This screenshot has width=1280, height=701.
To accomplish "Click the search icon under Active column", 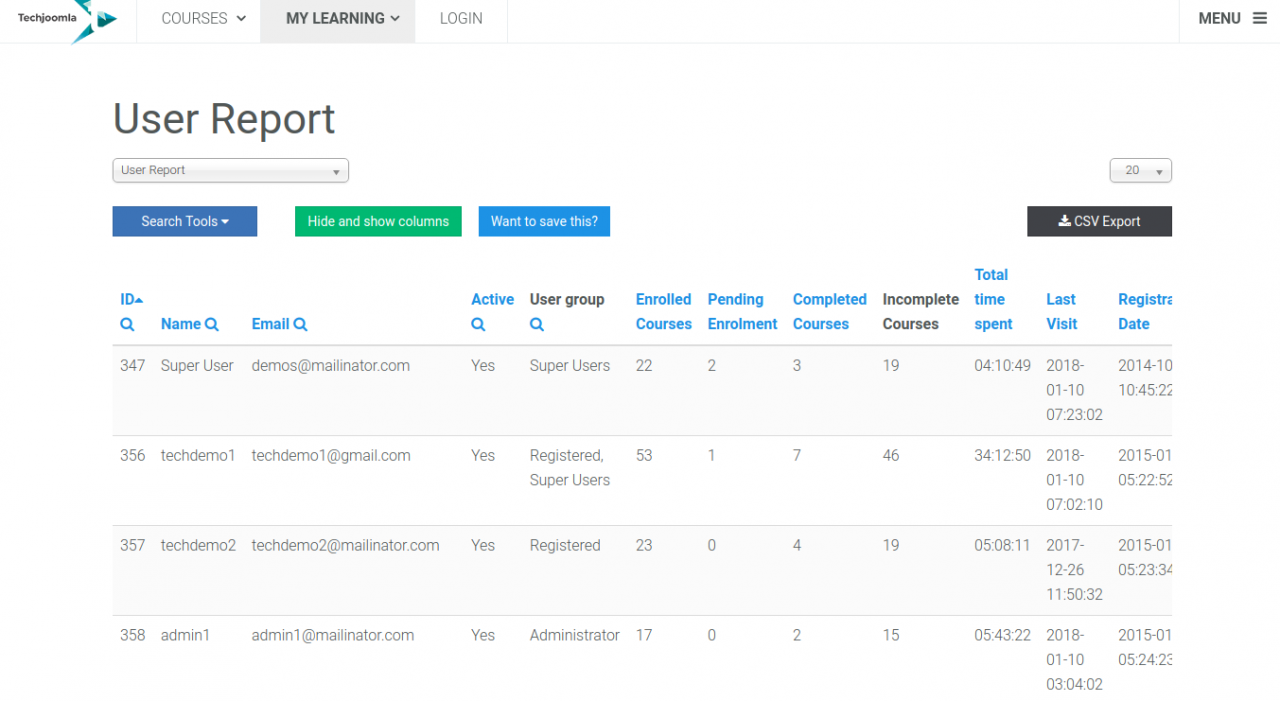I will [x=478, y=325].
